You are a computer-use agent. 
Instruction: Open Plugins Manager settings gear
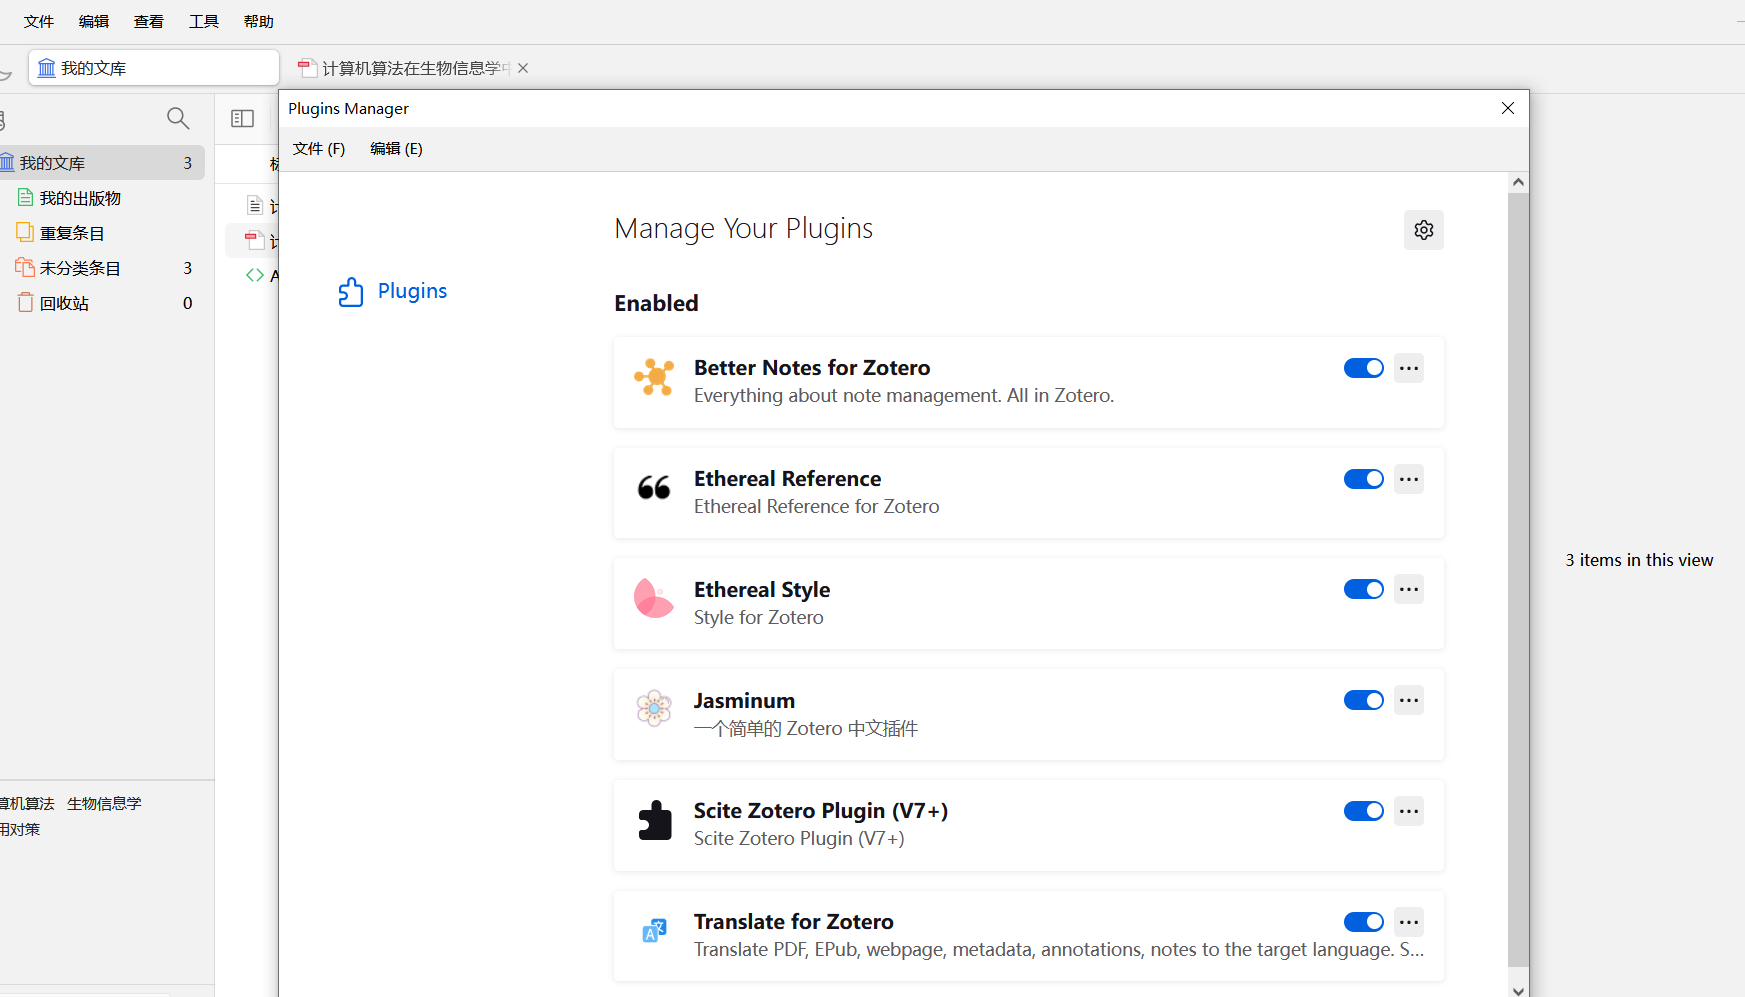click(x=1423, y=230)
